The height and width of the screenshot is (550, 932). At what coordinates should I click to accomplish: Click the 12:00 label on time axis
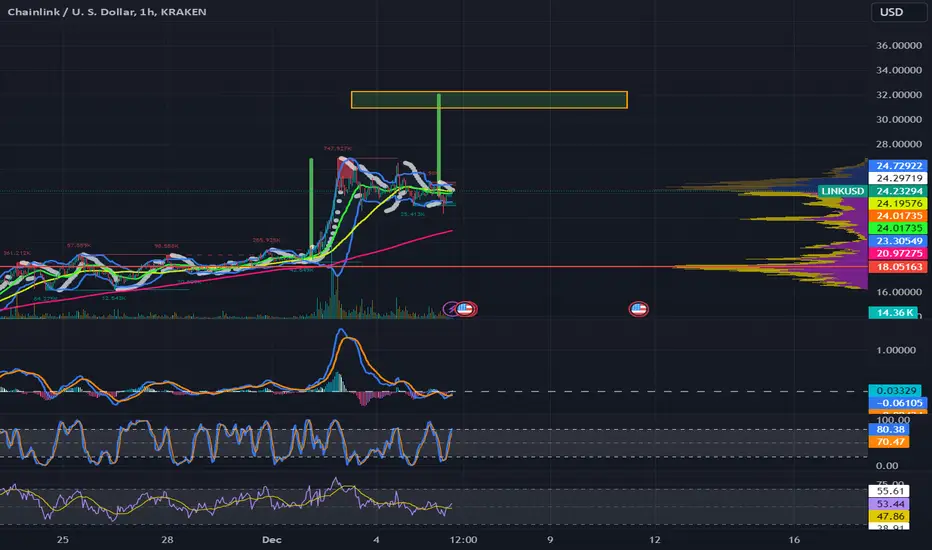coord(464,540)
